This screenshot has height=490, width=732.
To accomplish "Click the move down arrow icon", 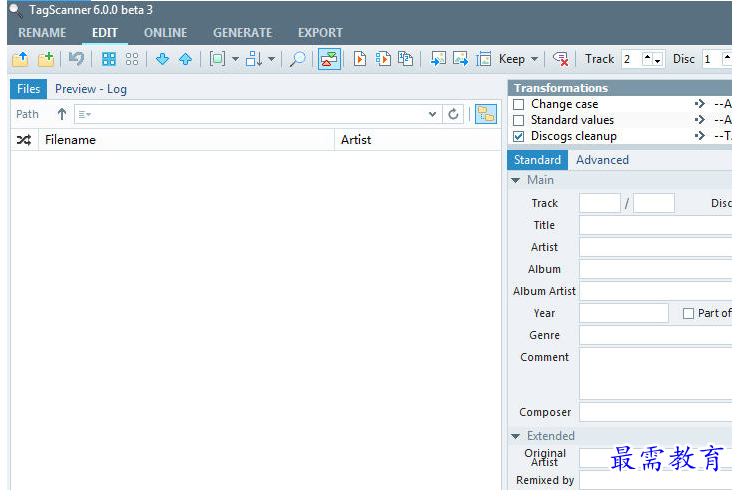I will click(x=162, y=59).
